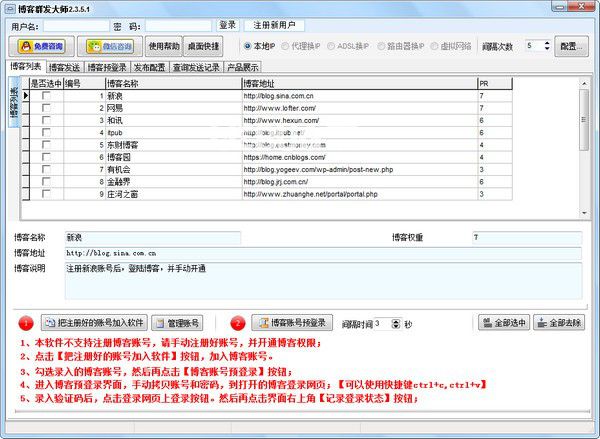Check the checkbox for 有机会 row
The height and width of the screenshot is (439, 600).
point(46,169)
